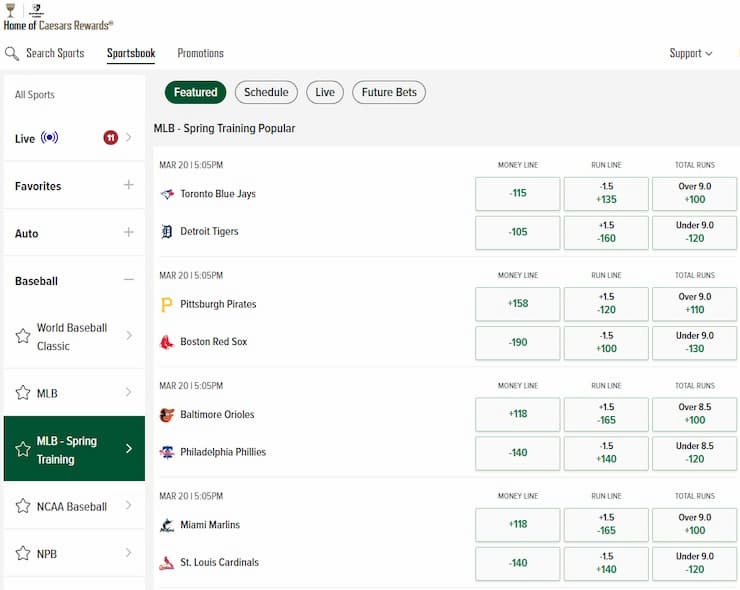Pick Over 9.0 +110 Pirates game

point(694,304)
